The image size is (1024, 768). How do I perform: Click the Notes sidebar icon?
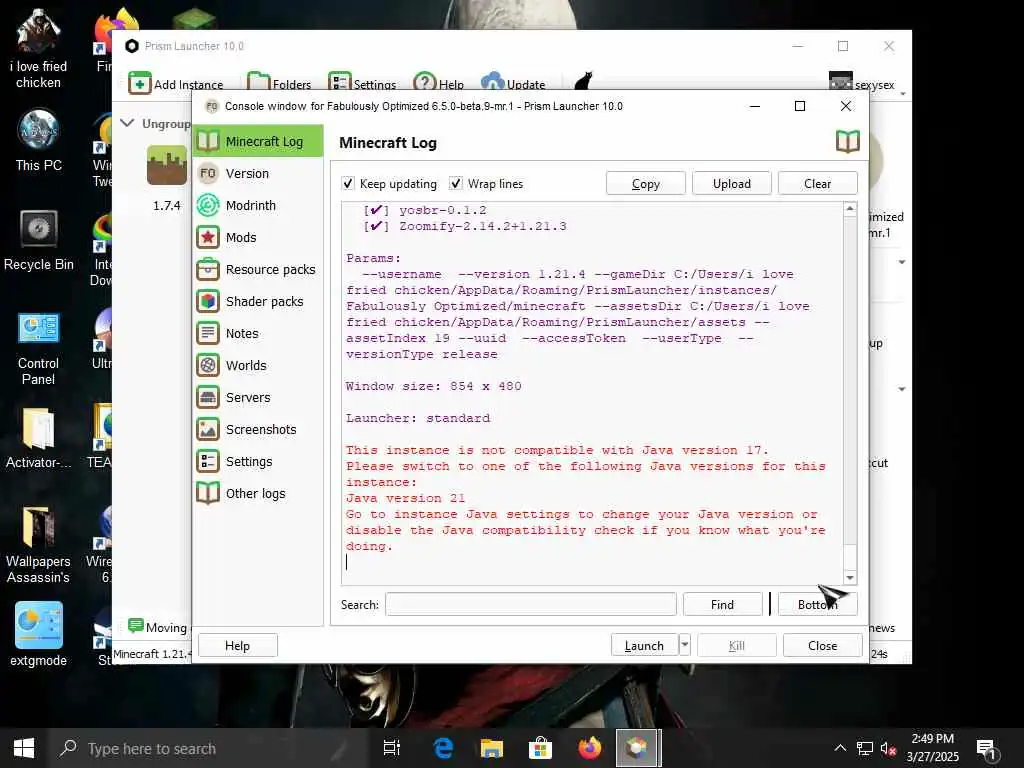(208, 333)
